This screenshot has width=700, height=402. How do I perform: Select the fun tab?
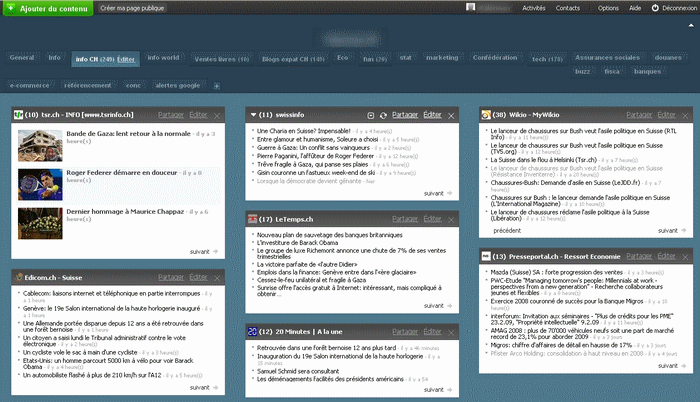[375, 59]
